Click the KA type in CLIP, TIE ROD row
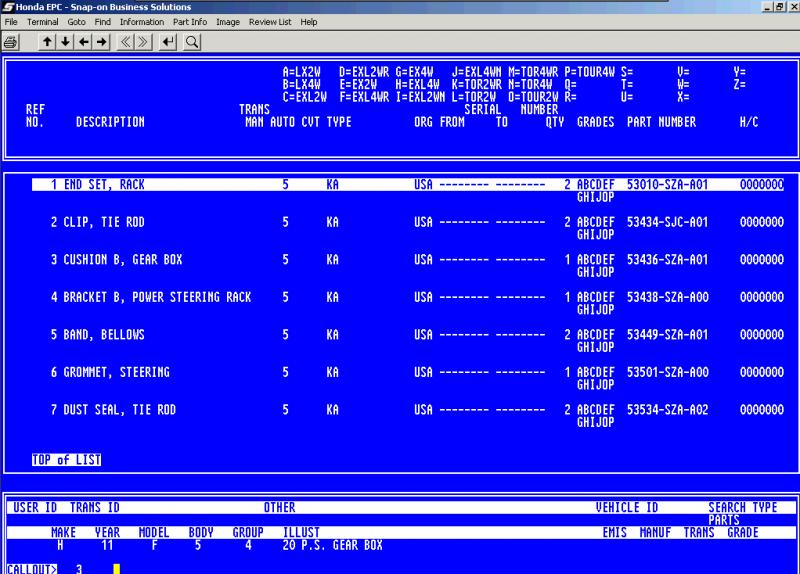The height and width of the screenshot is (574, 800). 333,222
